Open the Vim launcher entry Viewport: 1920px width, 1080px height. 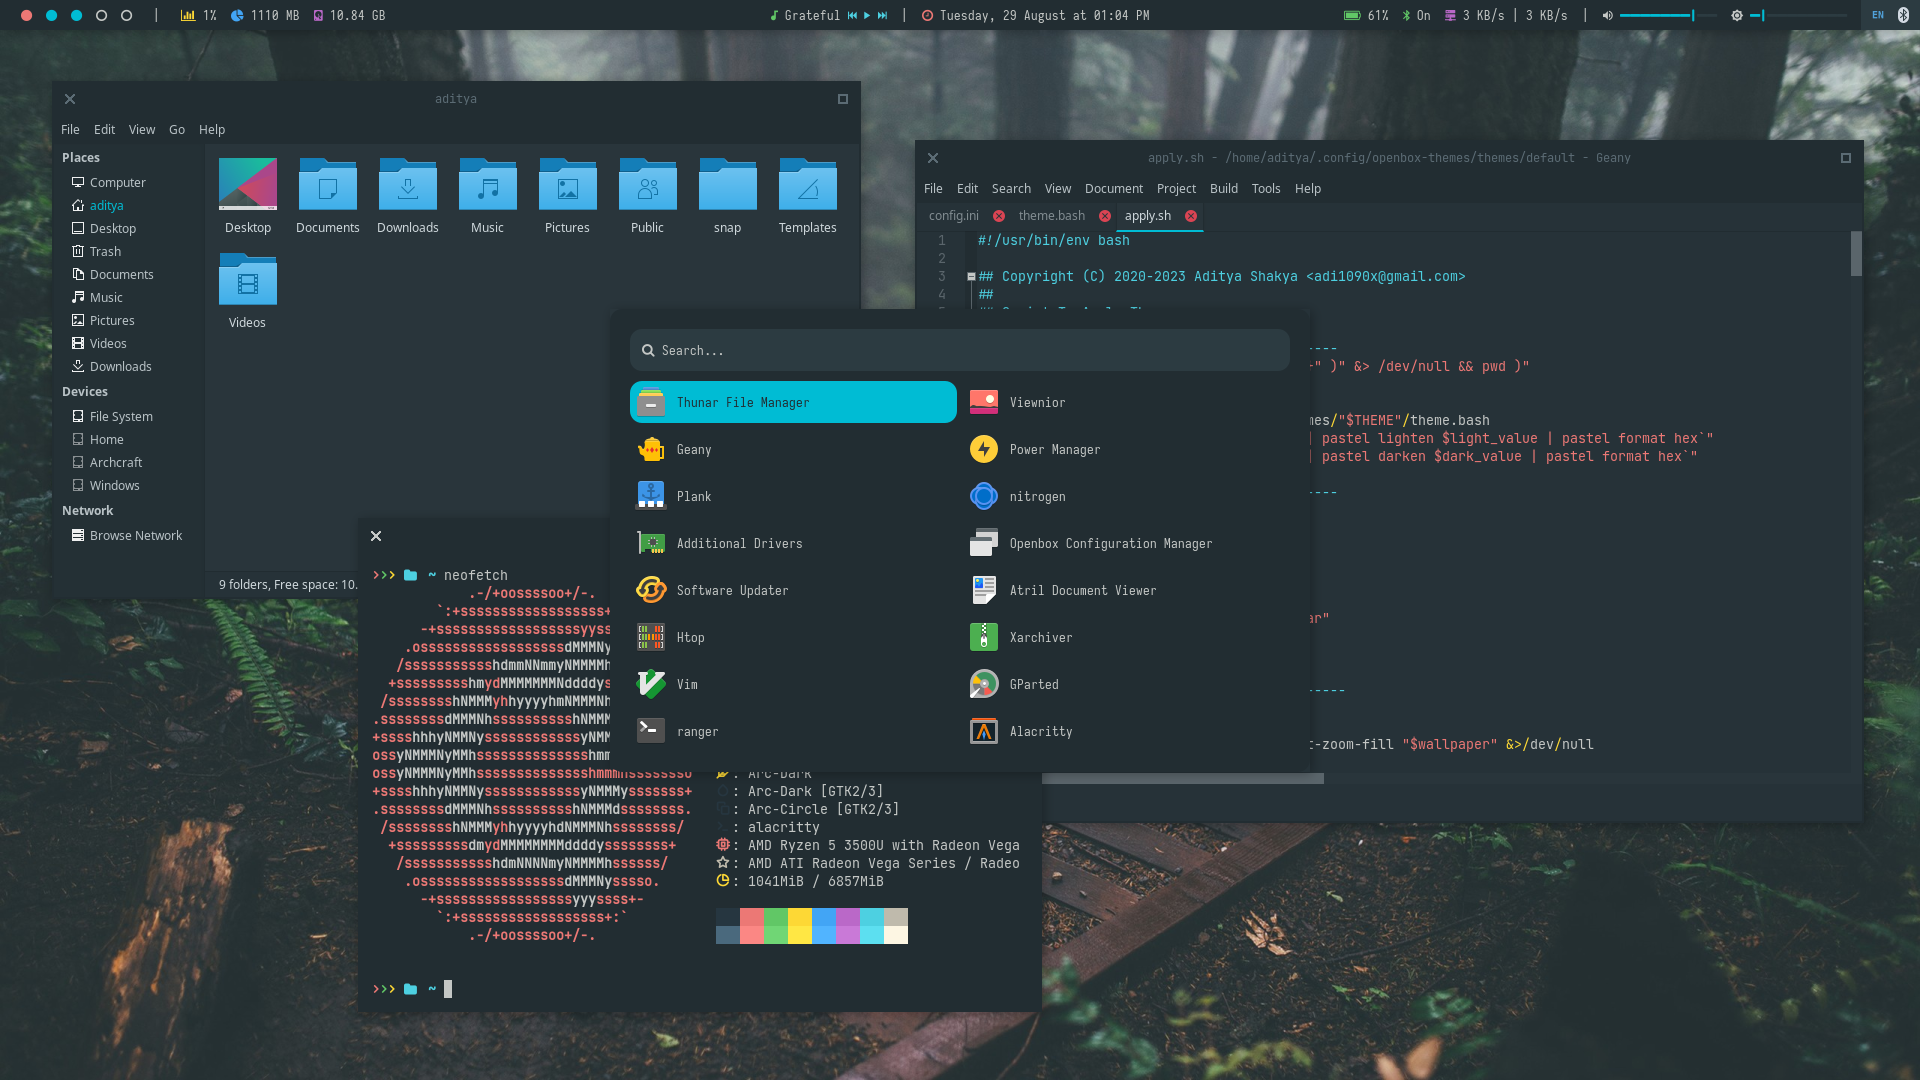tap(687, 685)
